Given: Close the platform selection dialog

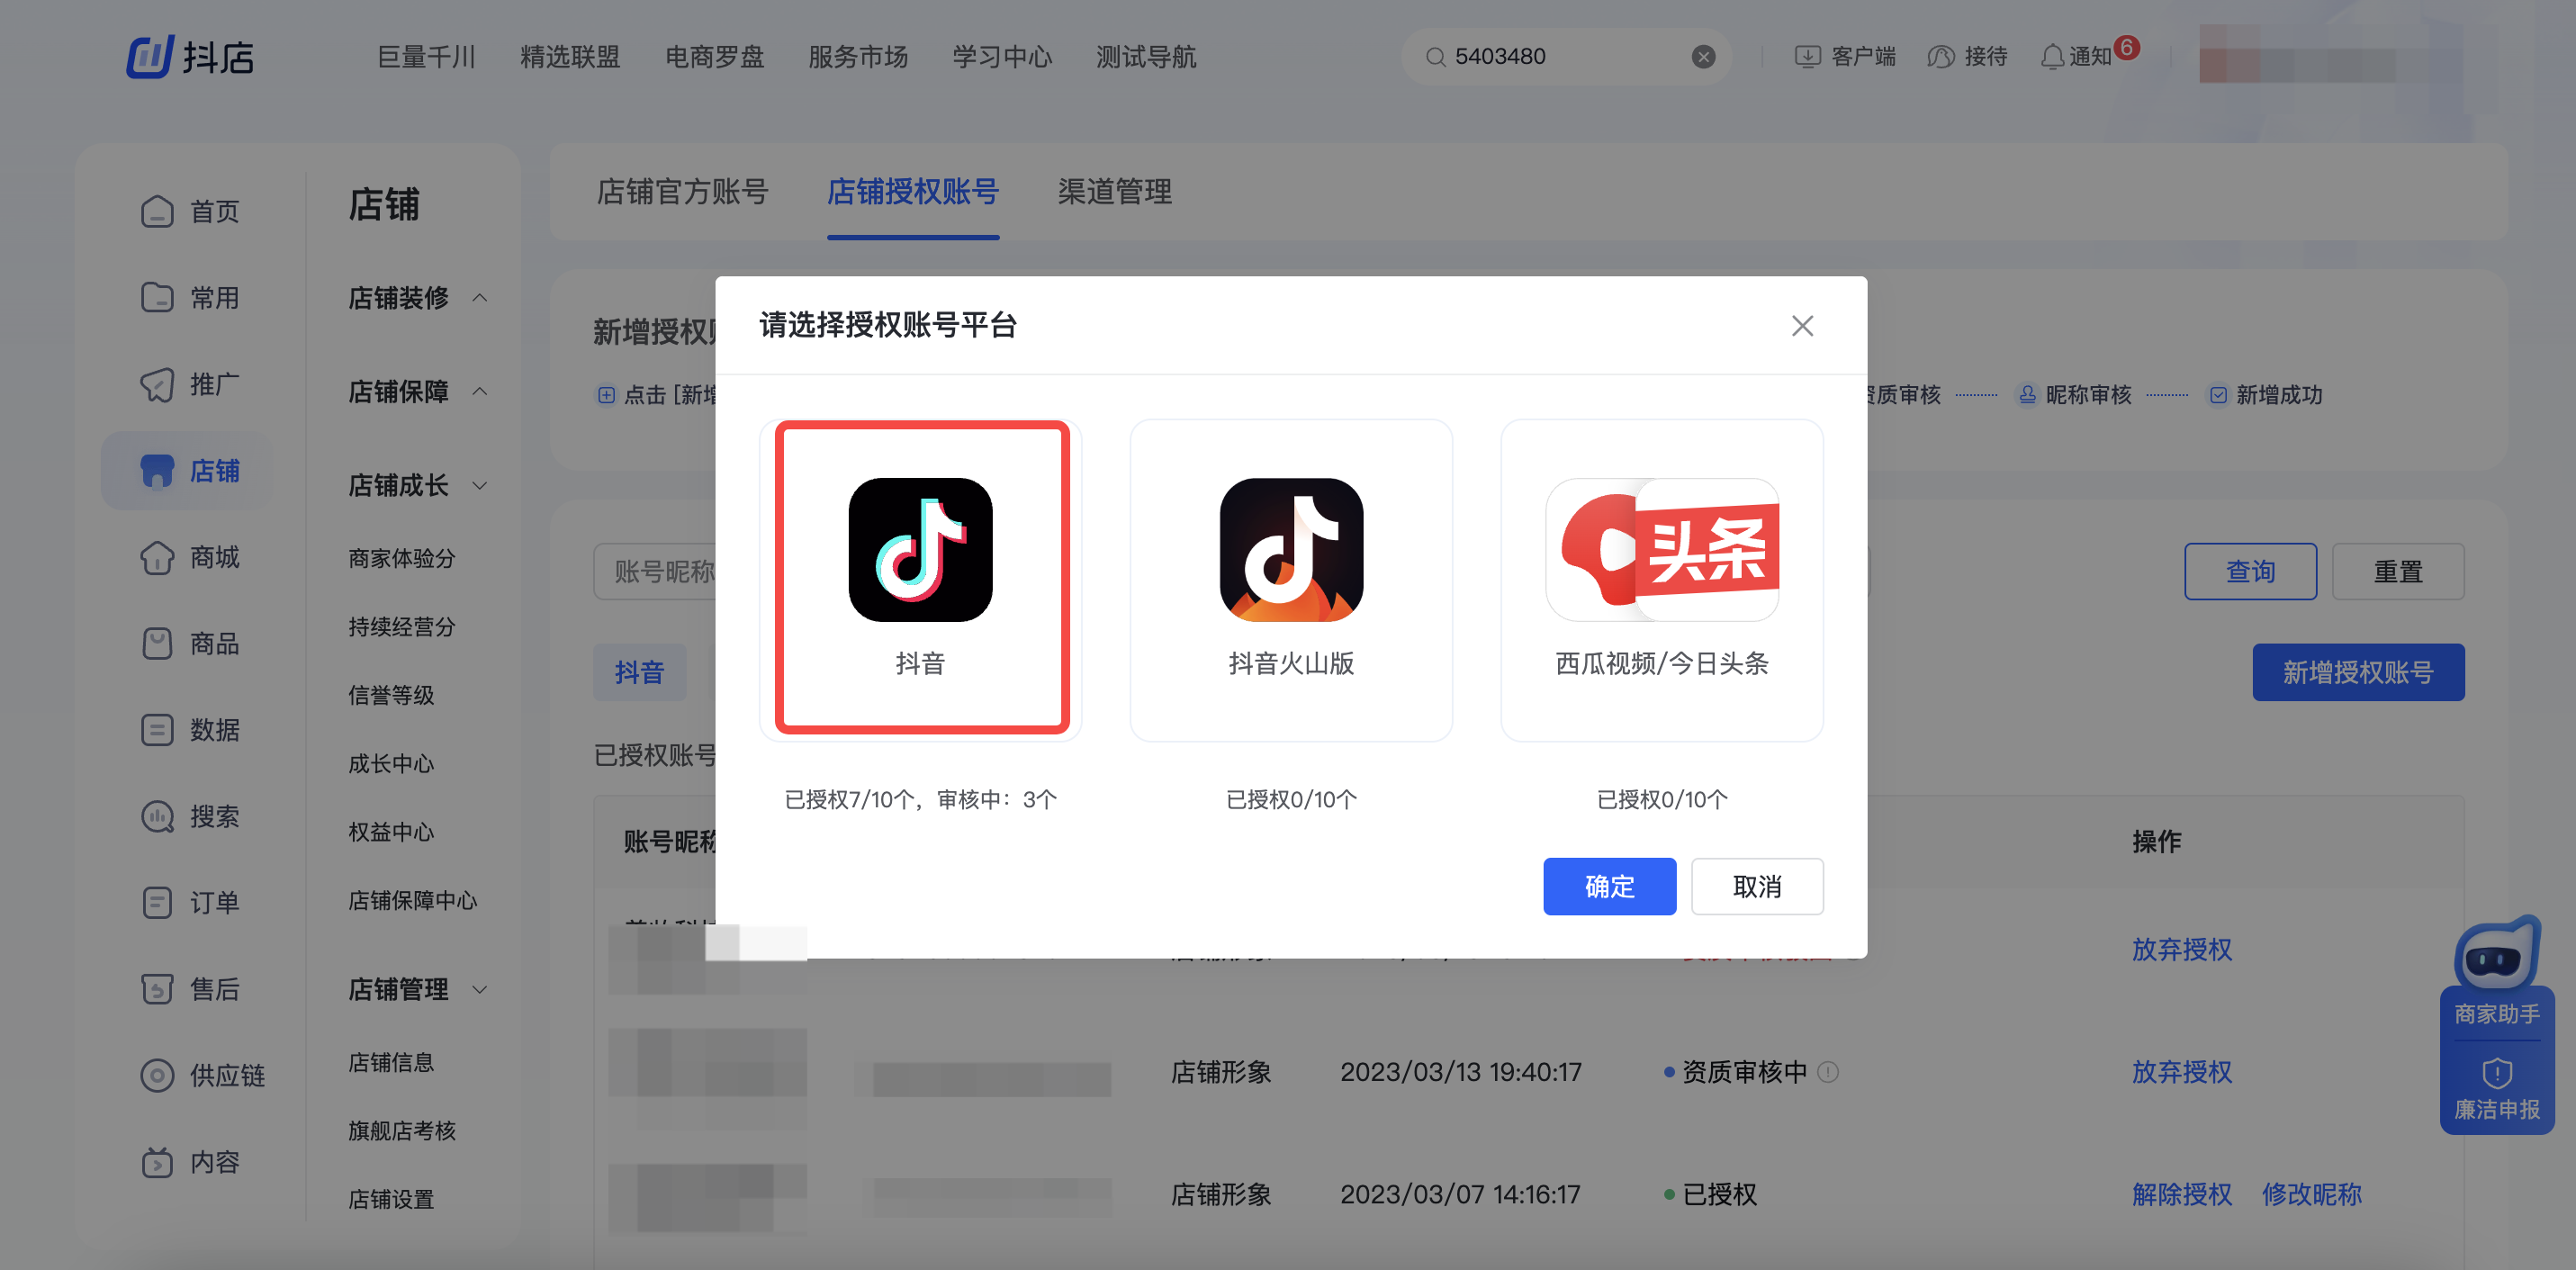Looking at the screenshot, I should coord(1802,326).
